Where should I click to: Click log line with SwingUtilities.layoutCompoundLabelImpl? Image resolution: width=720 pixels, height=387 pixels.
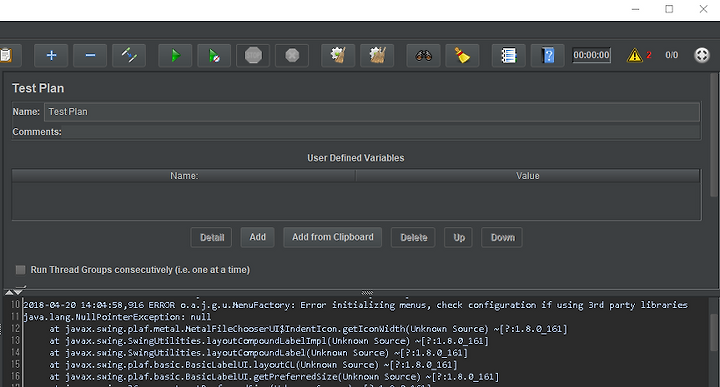click(269, 341)
